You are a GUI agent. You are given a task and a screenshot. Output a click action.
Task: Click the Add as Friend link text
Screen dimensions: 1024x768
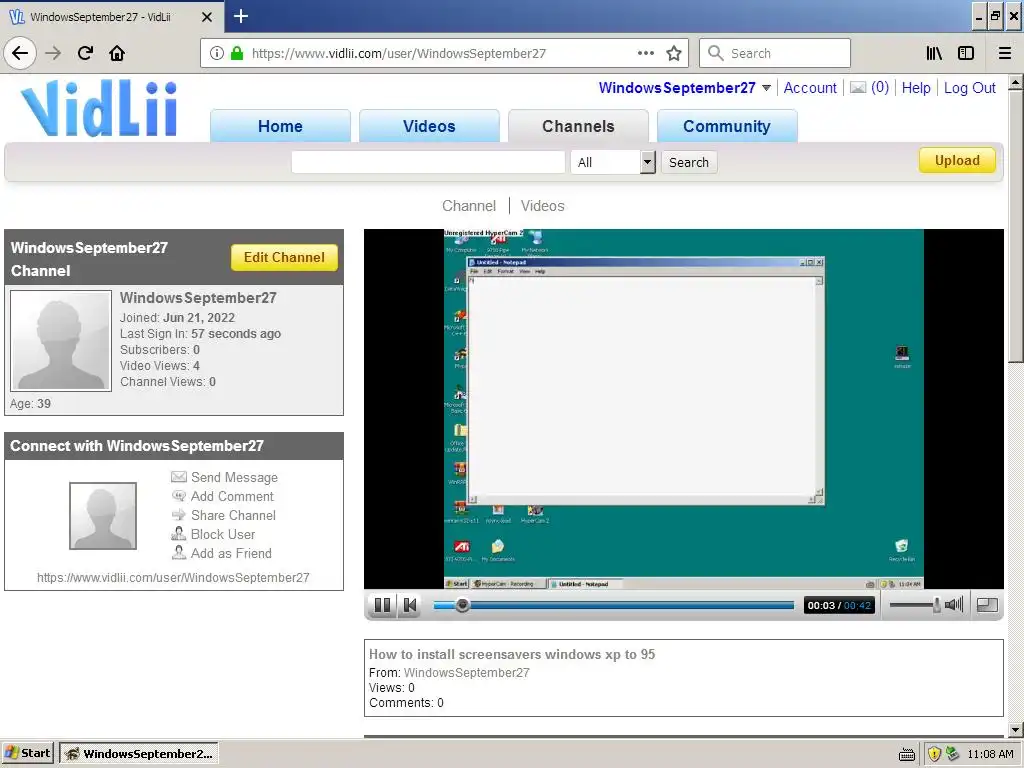[231, 553]
